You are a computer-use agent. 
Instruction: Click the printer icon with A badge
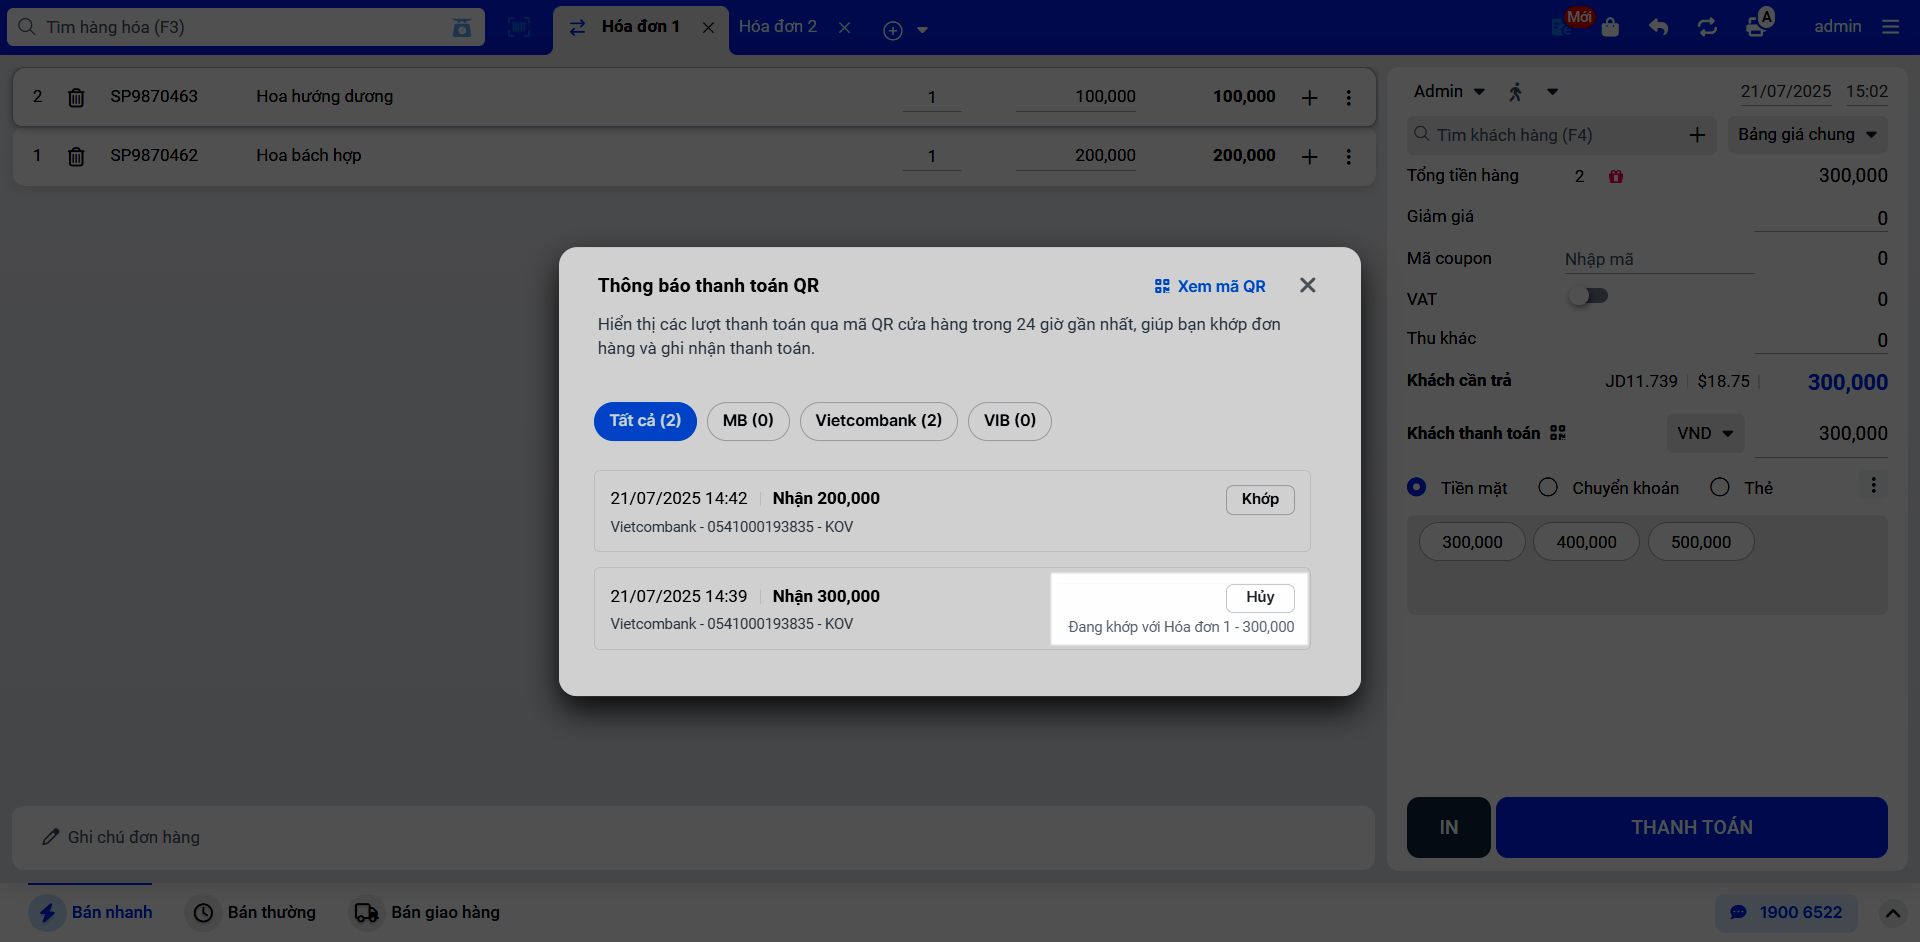pyautogui.click(x=1759, y=23)
